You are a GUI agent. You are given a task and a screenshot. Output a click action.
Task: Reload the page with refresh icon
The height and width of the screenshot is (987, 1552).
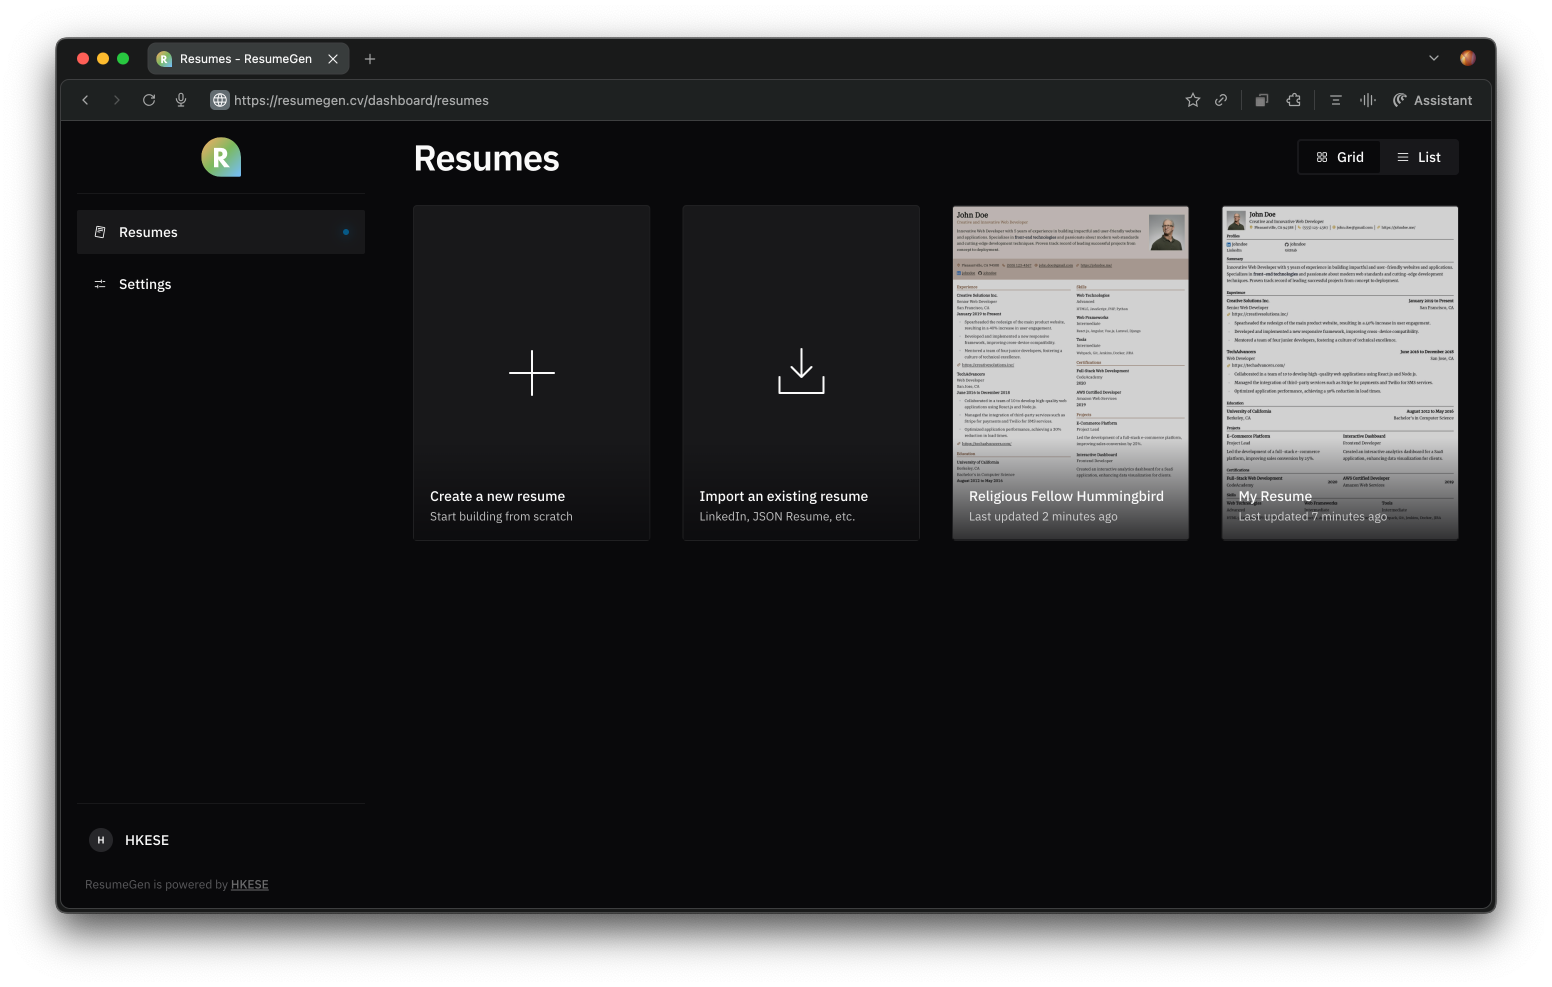click(149, 100)
